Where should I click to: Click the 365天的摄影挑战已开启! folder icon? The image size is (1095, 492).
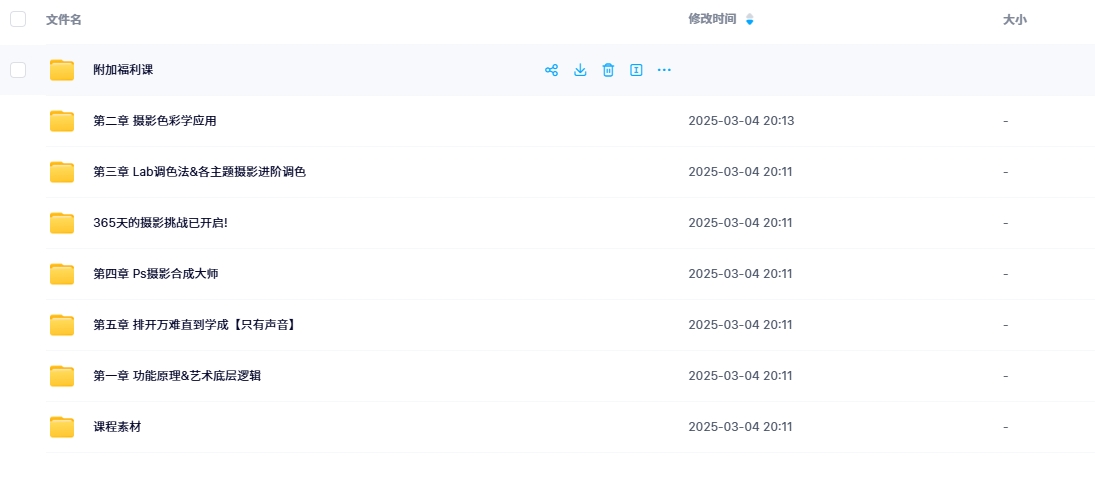62,223
